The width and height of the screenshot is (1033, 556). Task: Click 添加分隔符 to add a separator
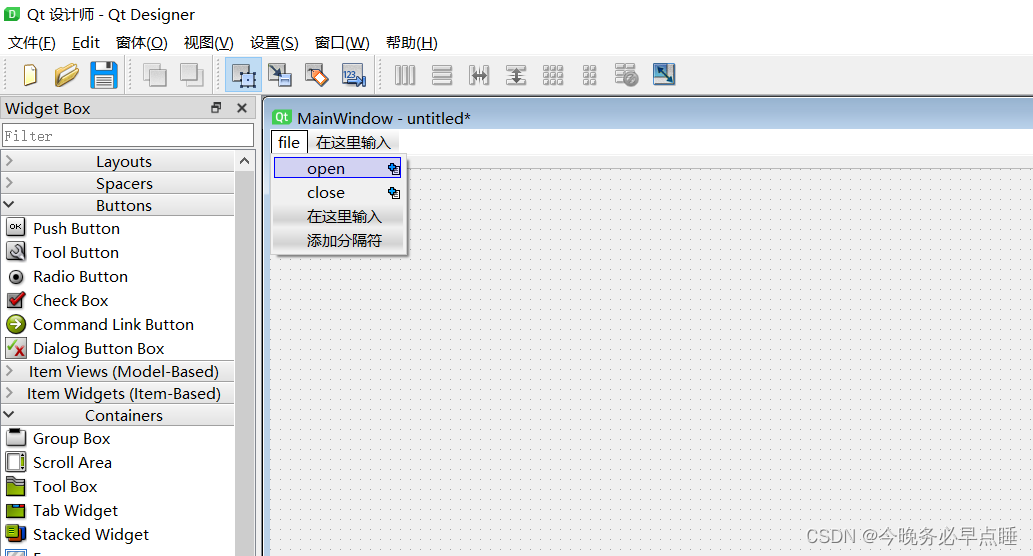tap(337, 240)
